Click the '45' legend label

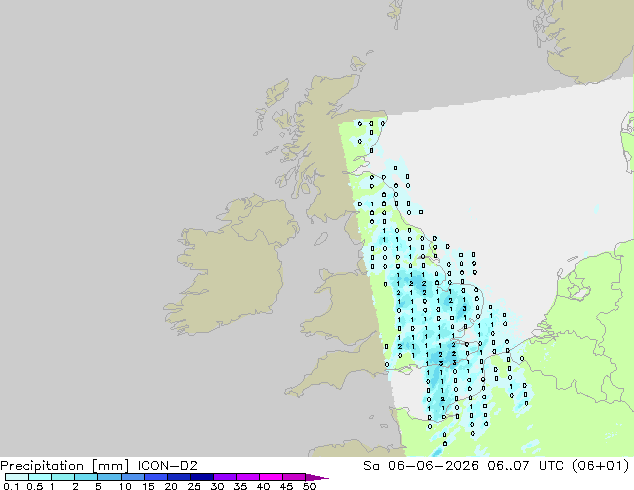pyautogui.click(x=286, y=486)
